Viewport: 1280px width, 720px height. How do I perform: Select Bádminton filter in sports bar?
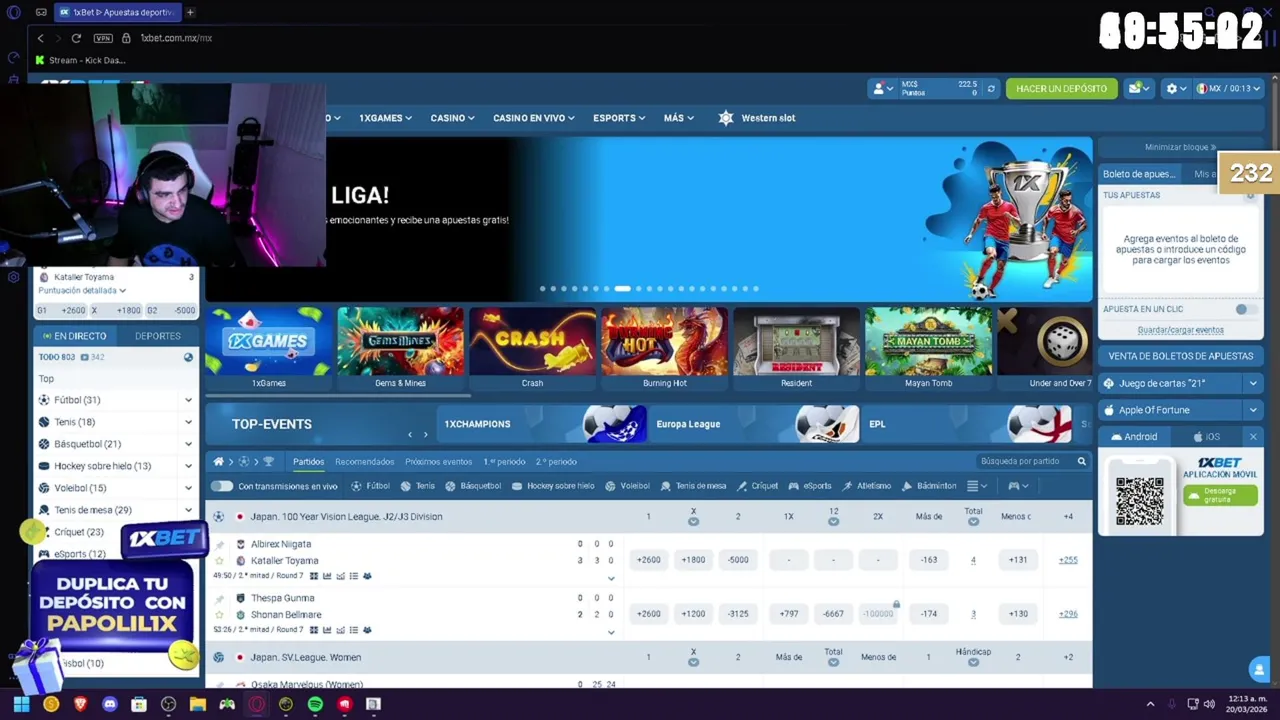929,486
